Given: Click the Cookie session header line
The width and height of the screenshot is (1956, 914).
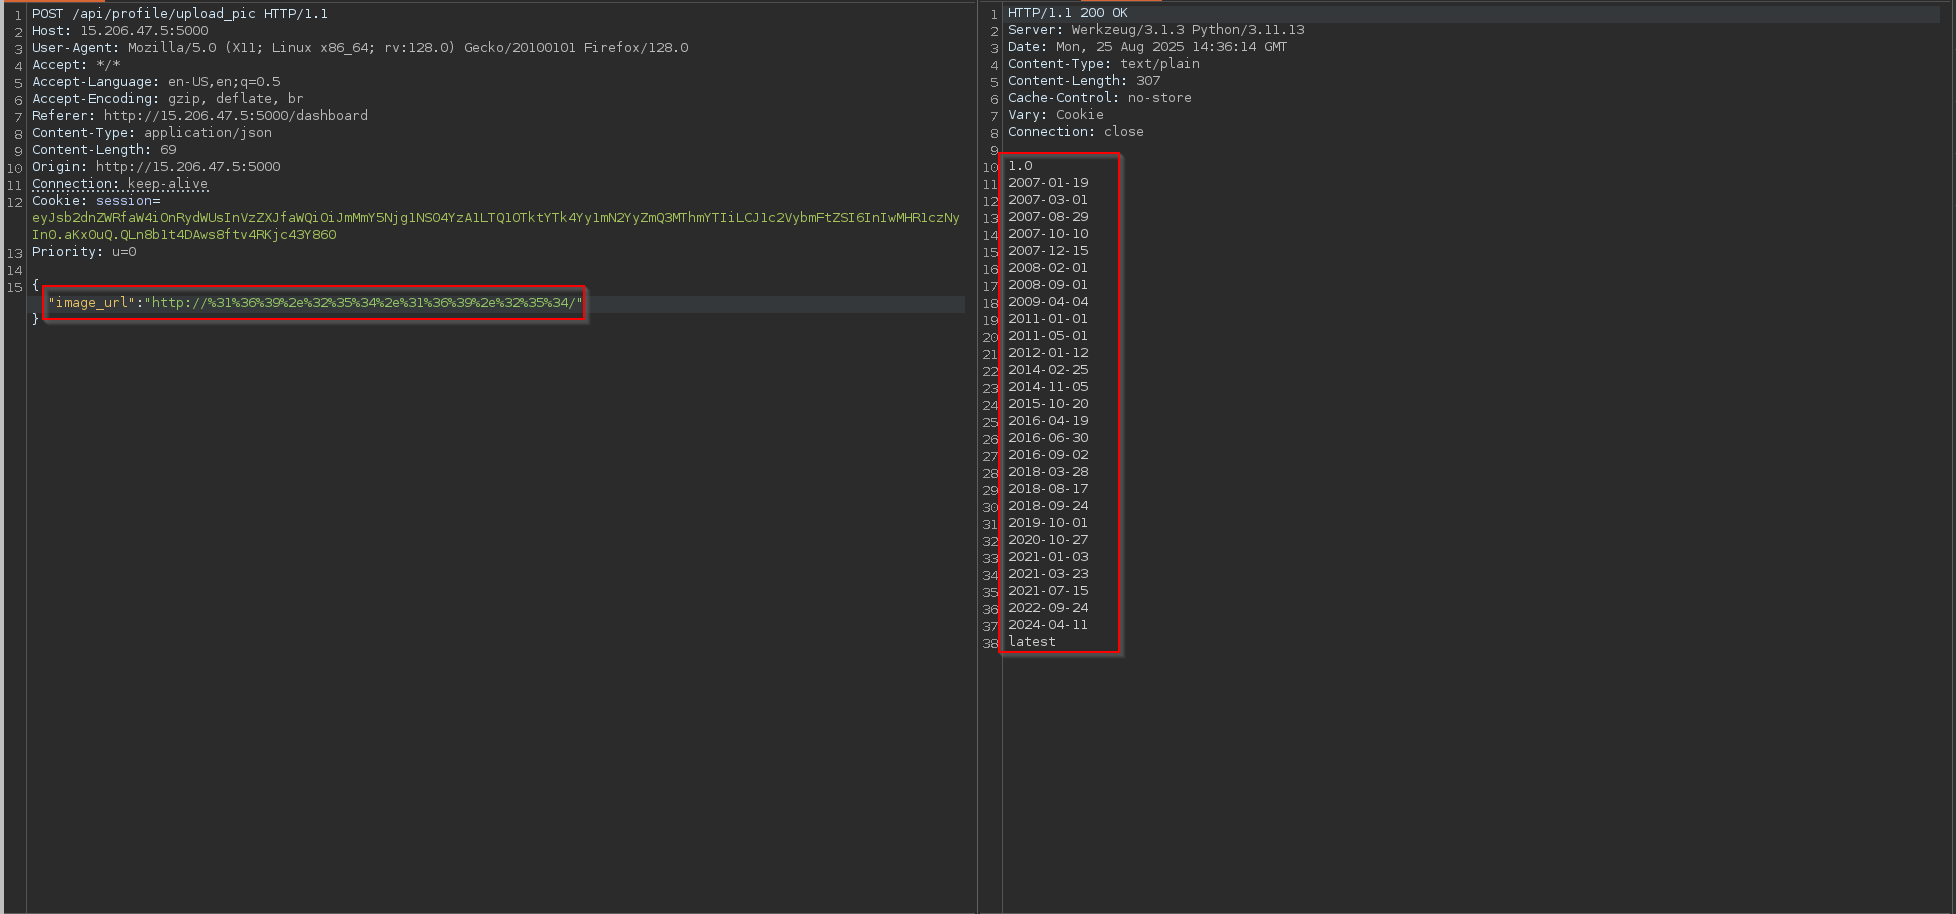Looking at the screenshot, I should pyautogui.click(x=96, y=201).
